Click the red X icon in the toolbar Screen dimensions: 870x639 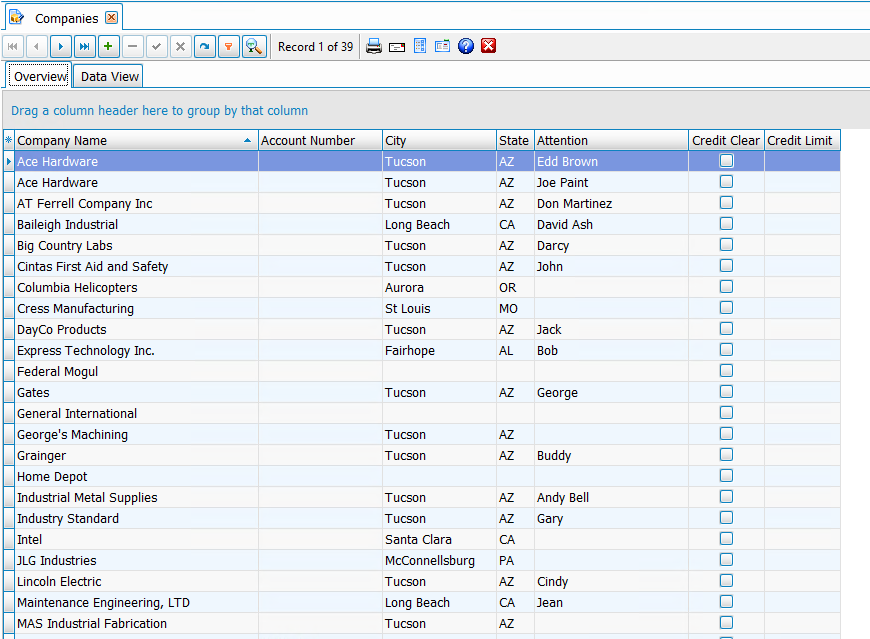[x=488, y=45]
